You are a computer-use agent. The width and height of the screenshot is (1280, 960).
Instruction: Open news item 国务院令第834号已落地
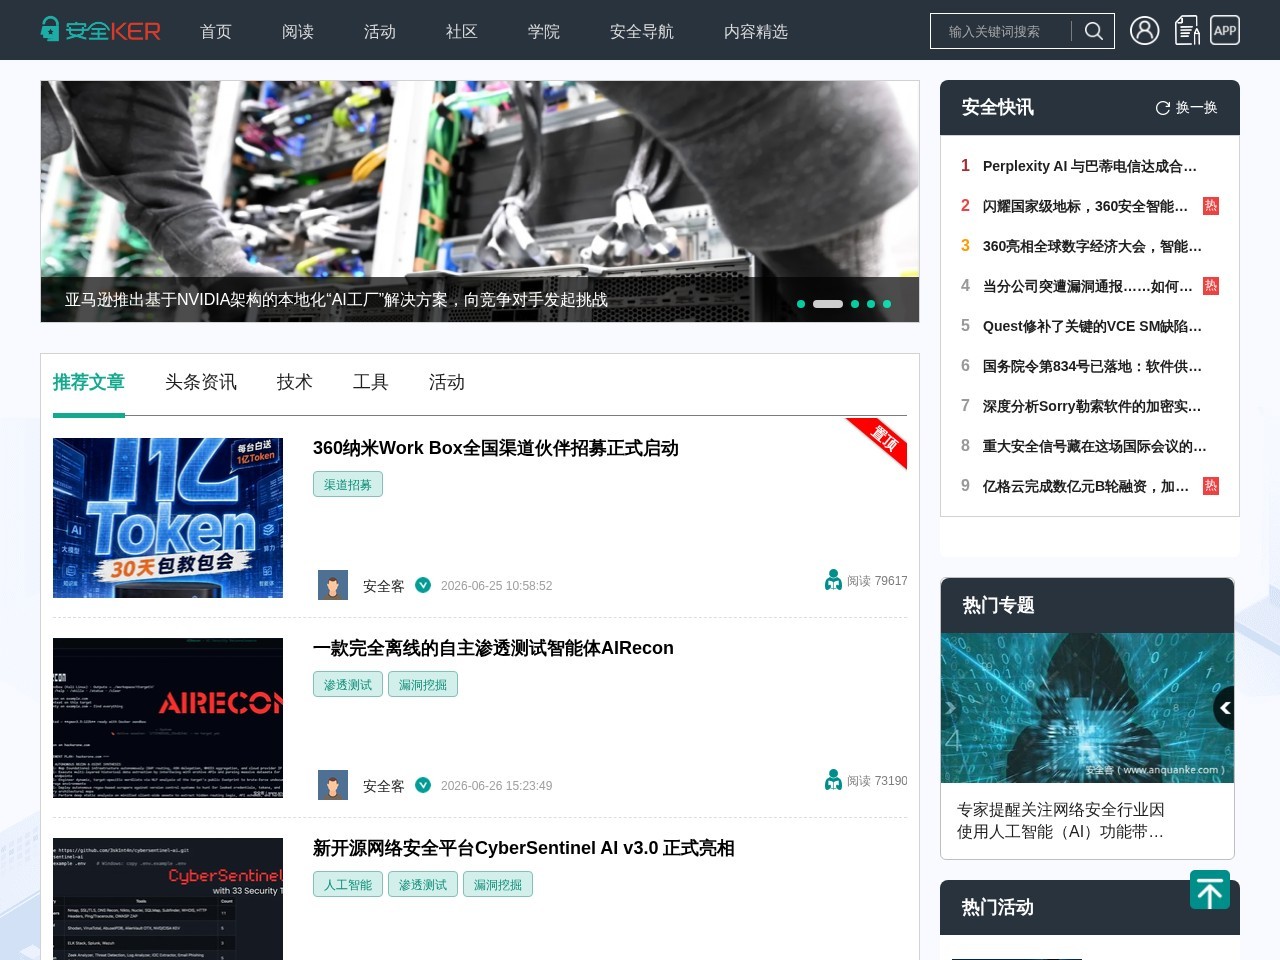click(1092, 366)
